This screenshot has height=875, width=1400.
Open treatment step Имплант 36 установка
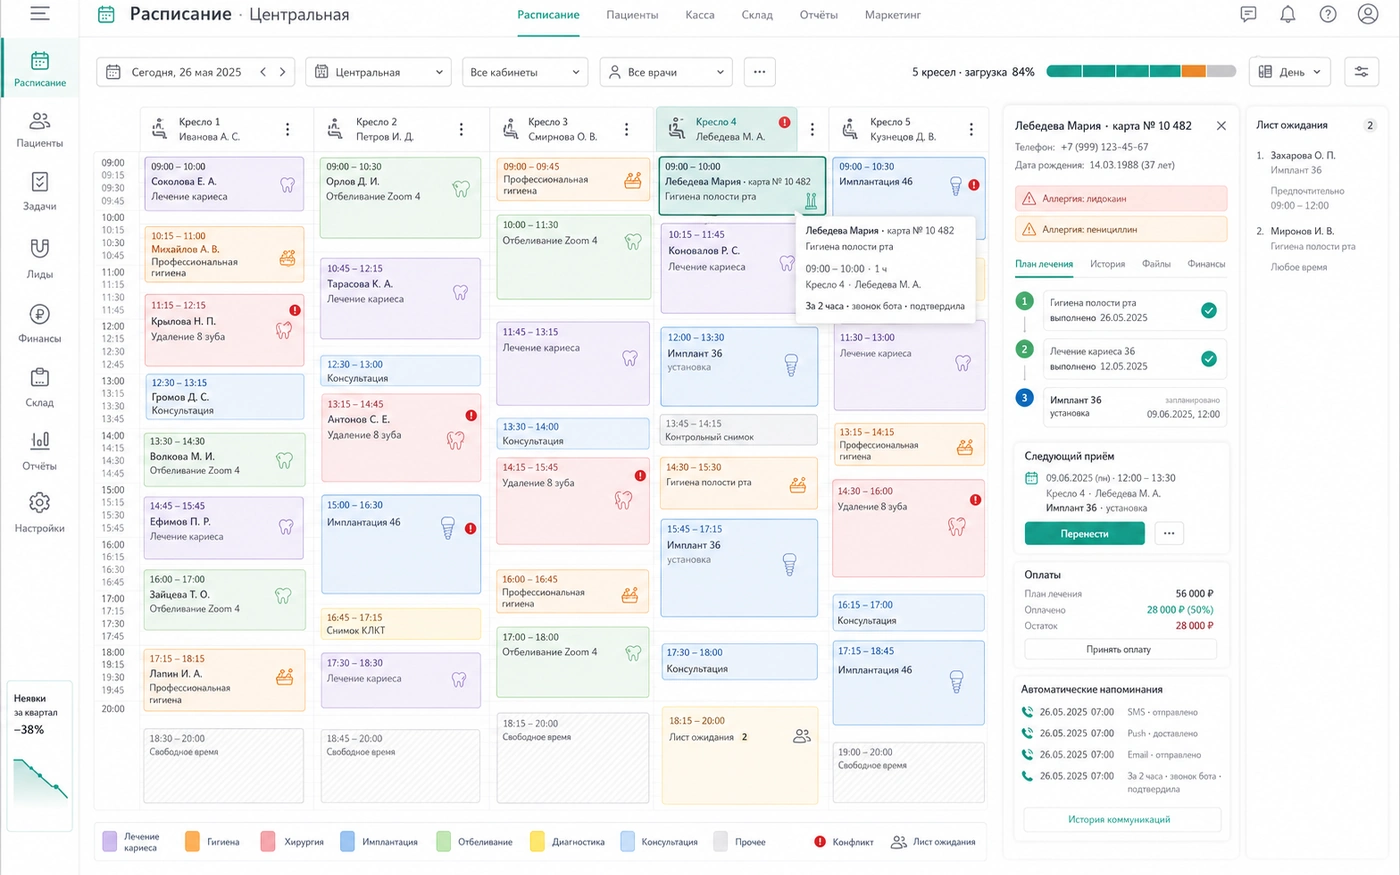pyautogui.click(x=1134, y=406)
